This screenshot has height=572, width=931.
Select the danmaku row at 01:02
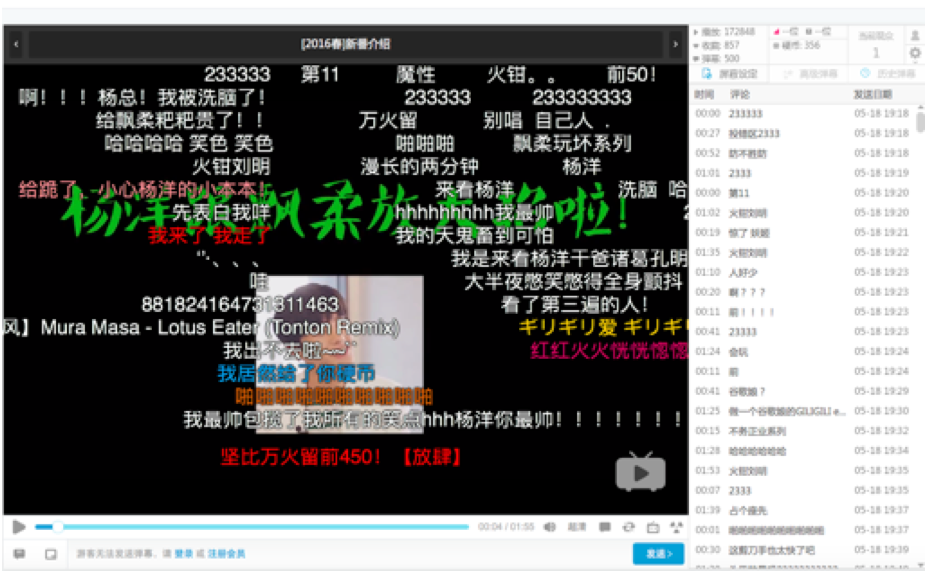pyautogui.click(x=803, y=213)
